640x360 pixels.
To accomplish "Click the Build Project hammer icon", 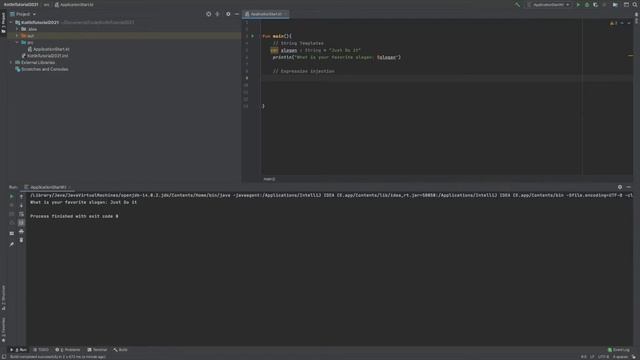I will (x=517, y=5).
